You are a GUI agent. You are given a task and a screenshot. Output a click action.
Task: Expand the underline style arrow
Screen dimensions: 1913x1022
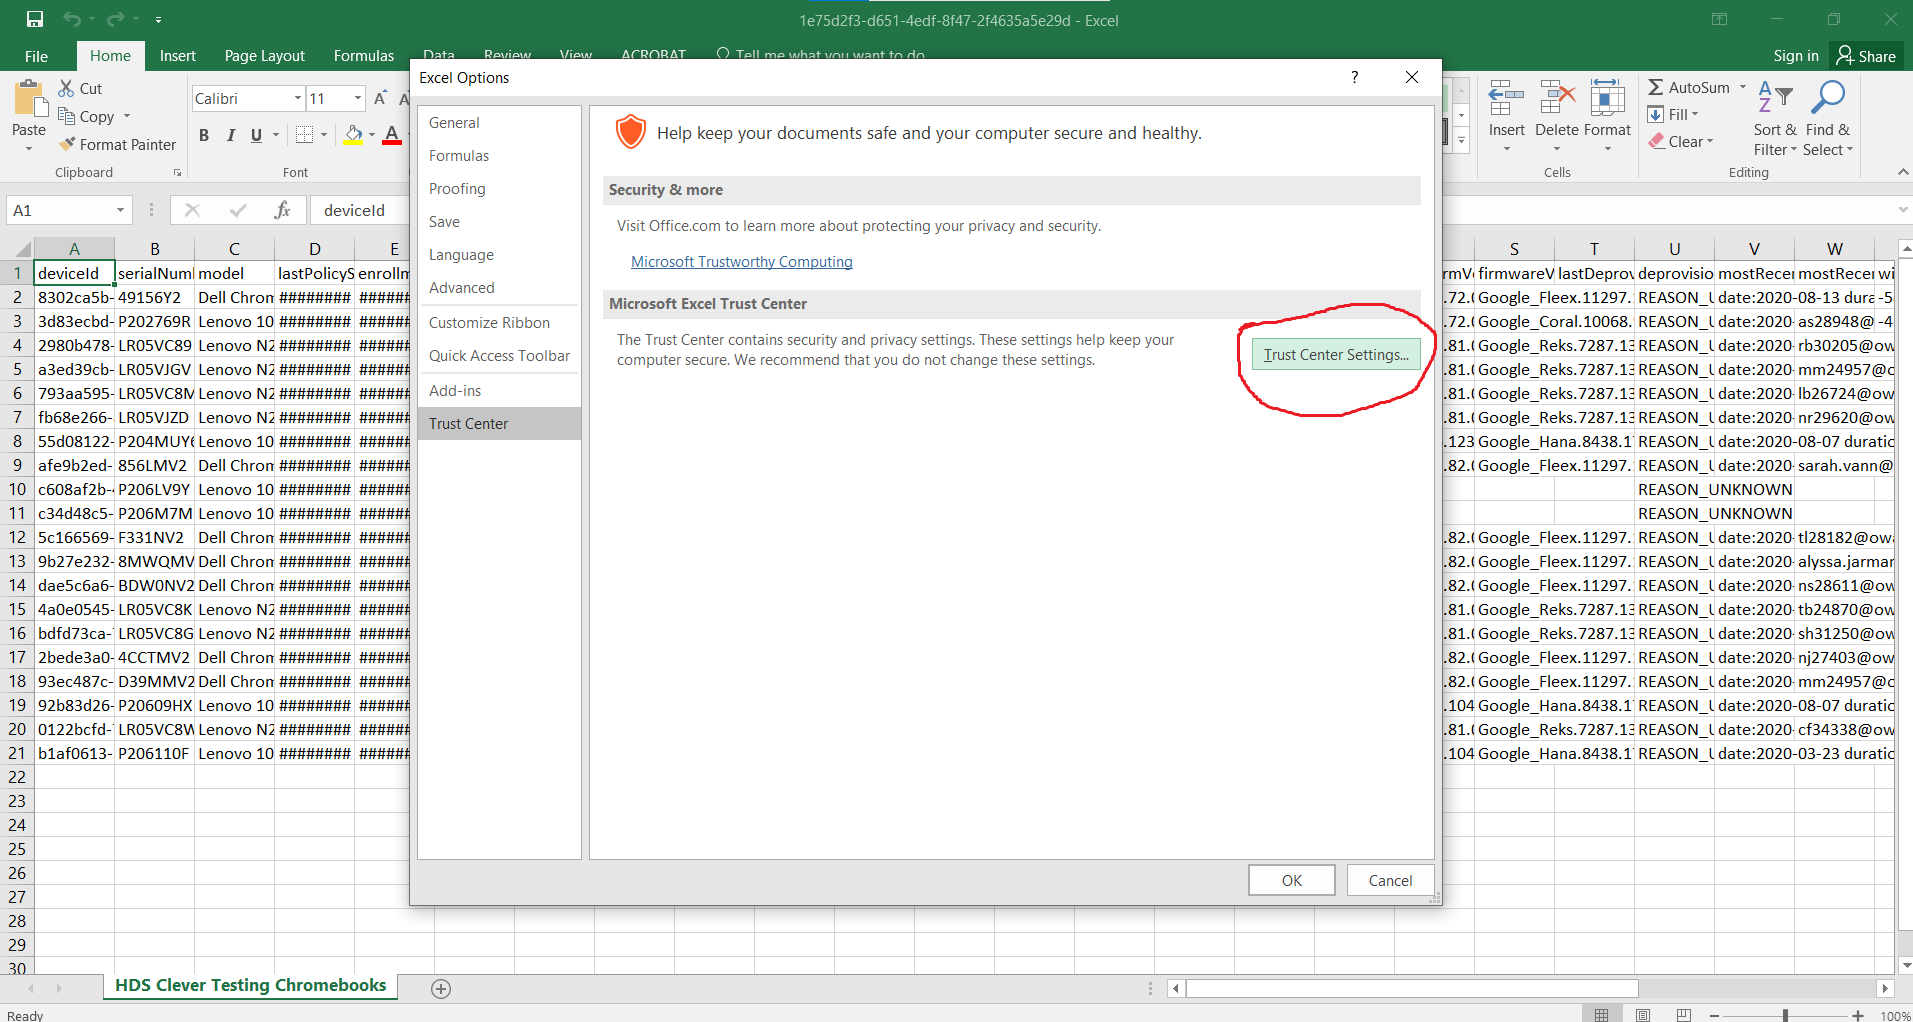point(276,135)
